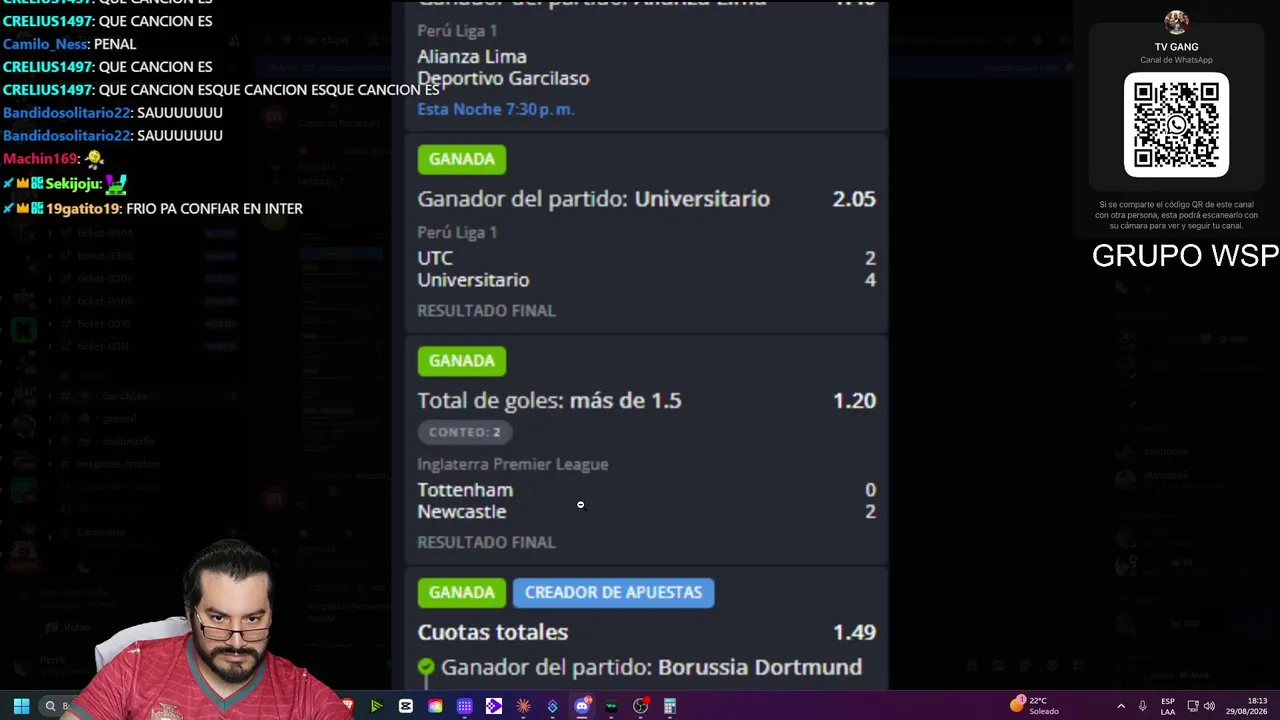The image size is (1280, 720).
Task: Open the volume tray icon
Action: [1209, 706]
